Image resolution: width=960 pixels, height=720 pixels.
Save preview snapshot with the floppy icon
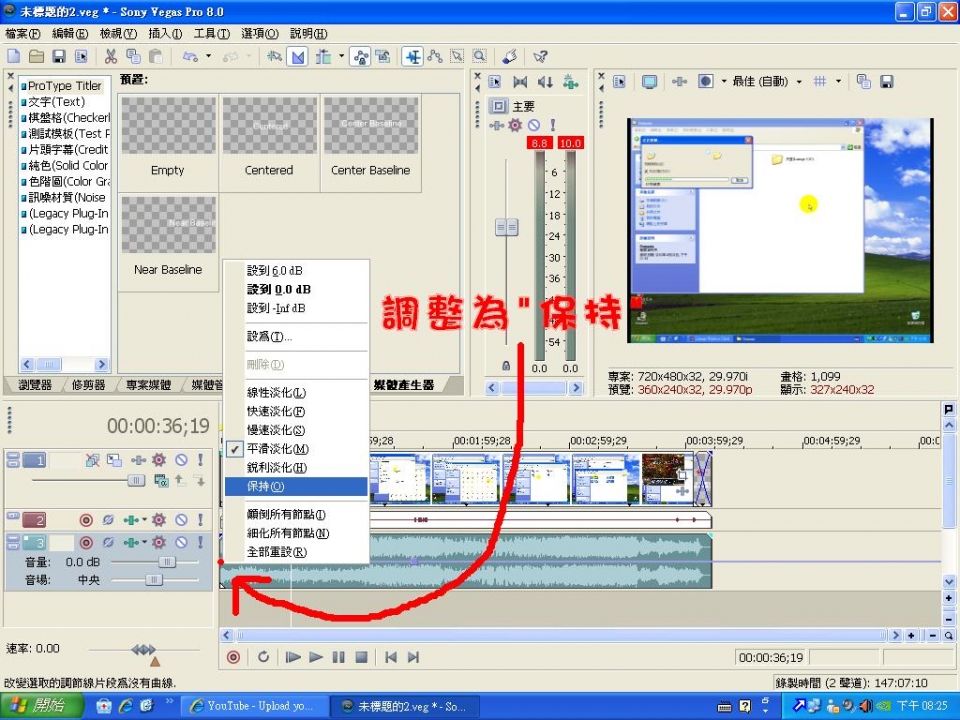pyautogui.click(x=886, y=82)
